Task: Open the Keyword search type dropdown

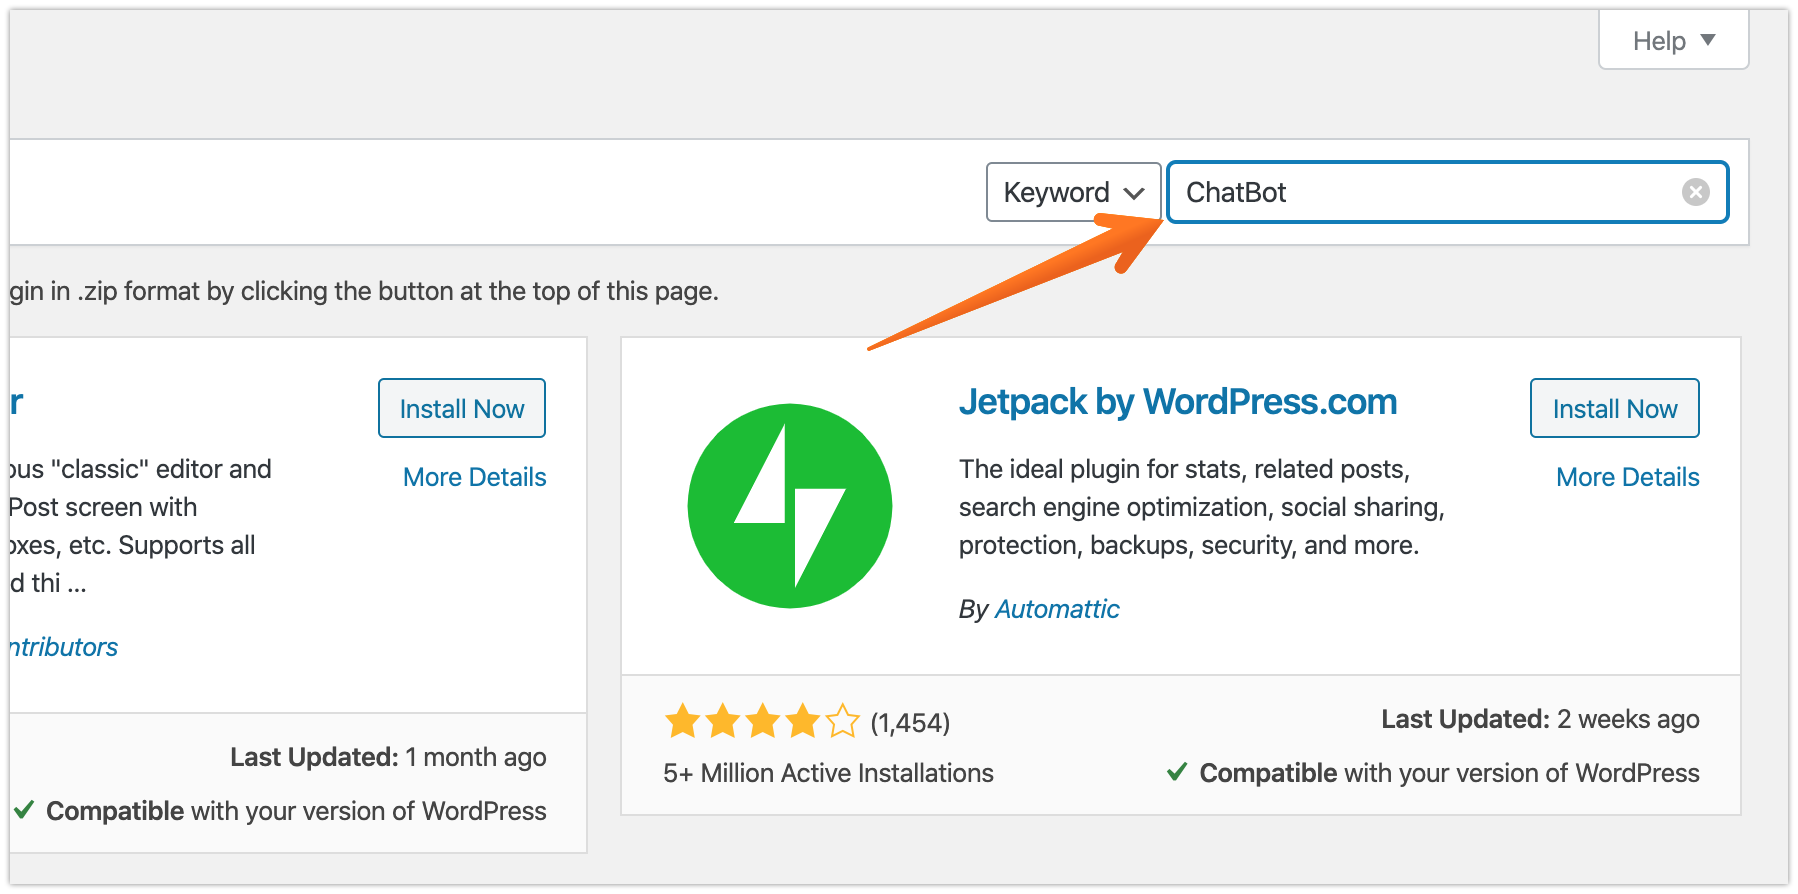Action: [x=1073, y=192]
